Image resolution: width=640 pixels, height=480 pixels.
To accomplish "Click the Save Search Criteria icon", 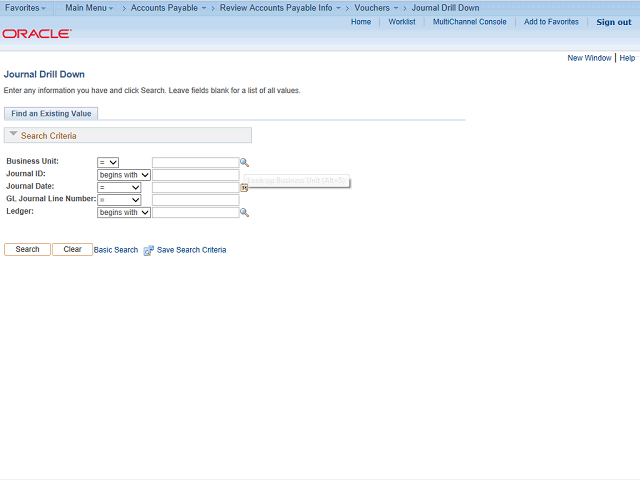I will 149,250.
